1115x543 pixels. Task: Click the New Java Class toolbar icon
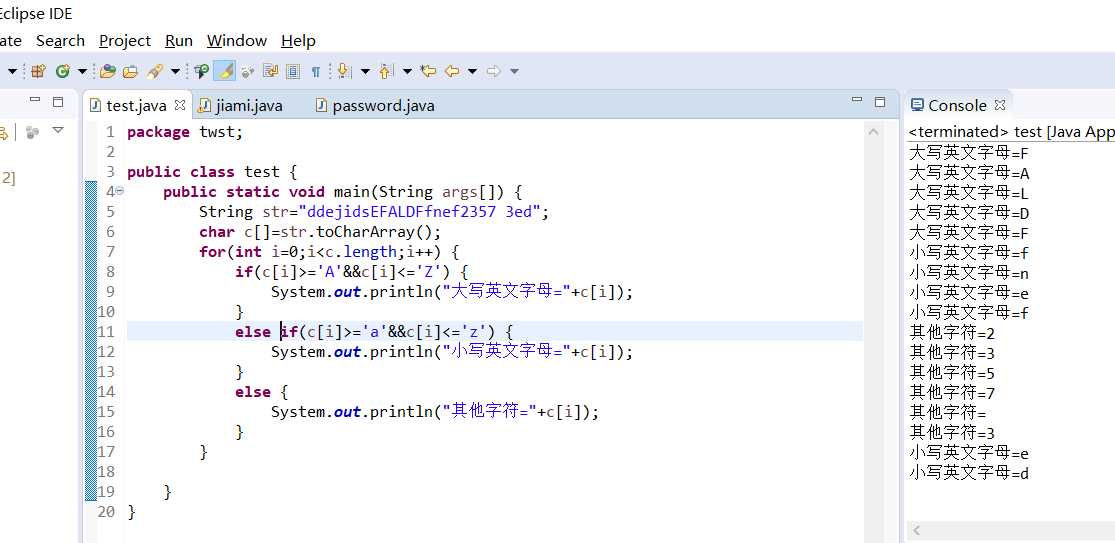pyautogui.click(x=63, y=71)
